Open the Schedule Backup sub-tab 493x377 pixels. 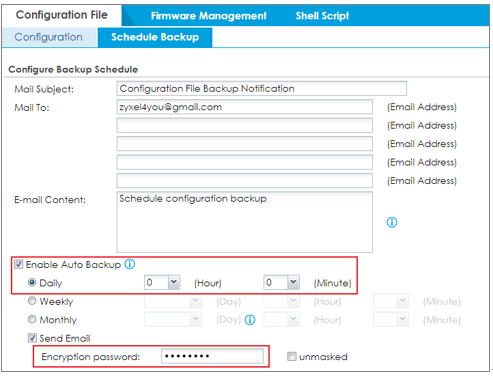coord(155,37)
